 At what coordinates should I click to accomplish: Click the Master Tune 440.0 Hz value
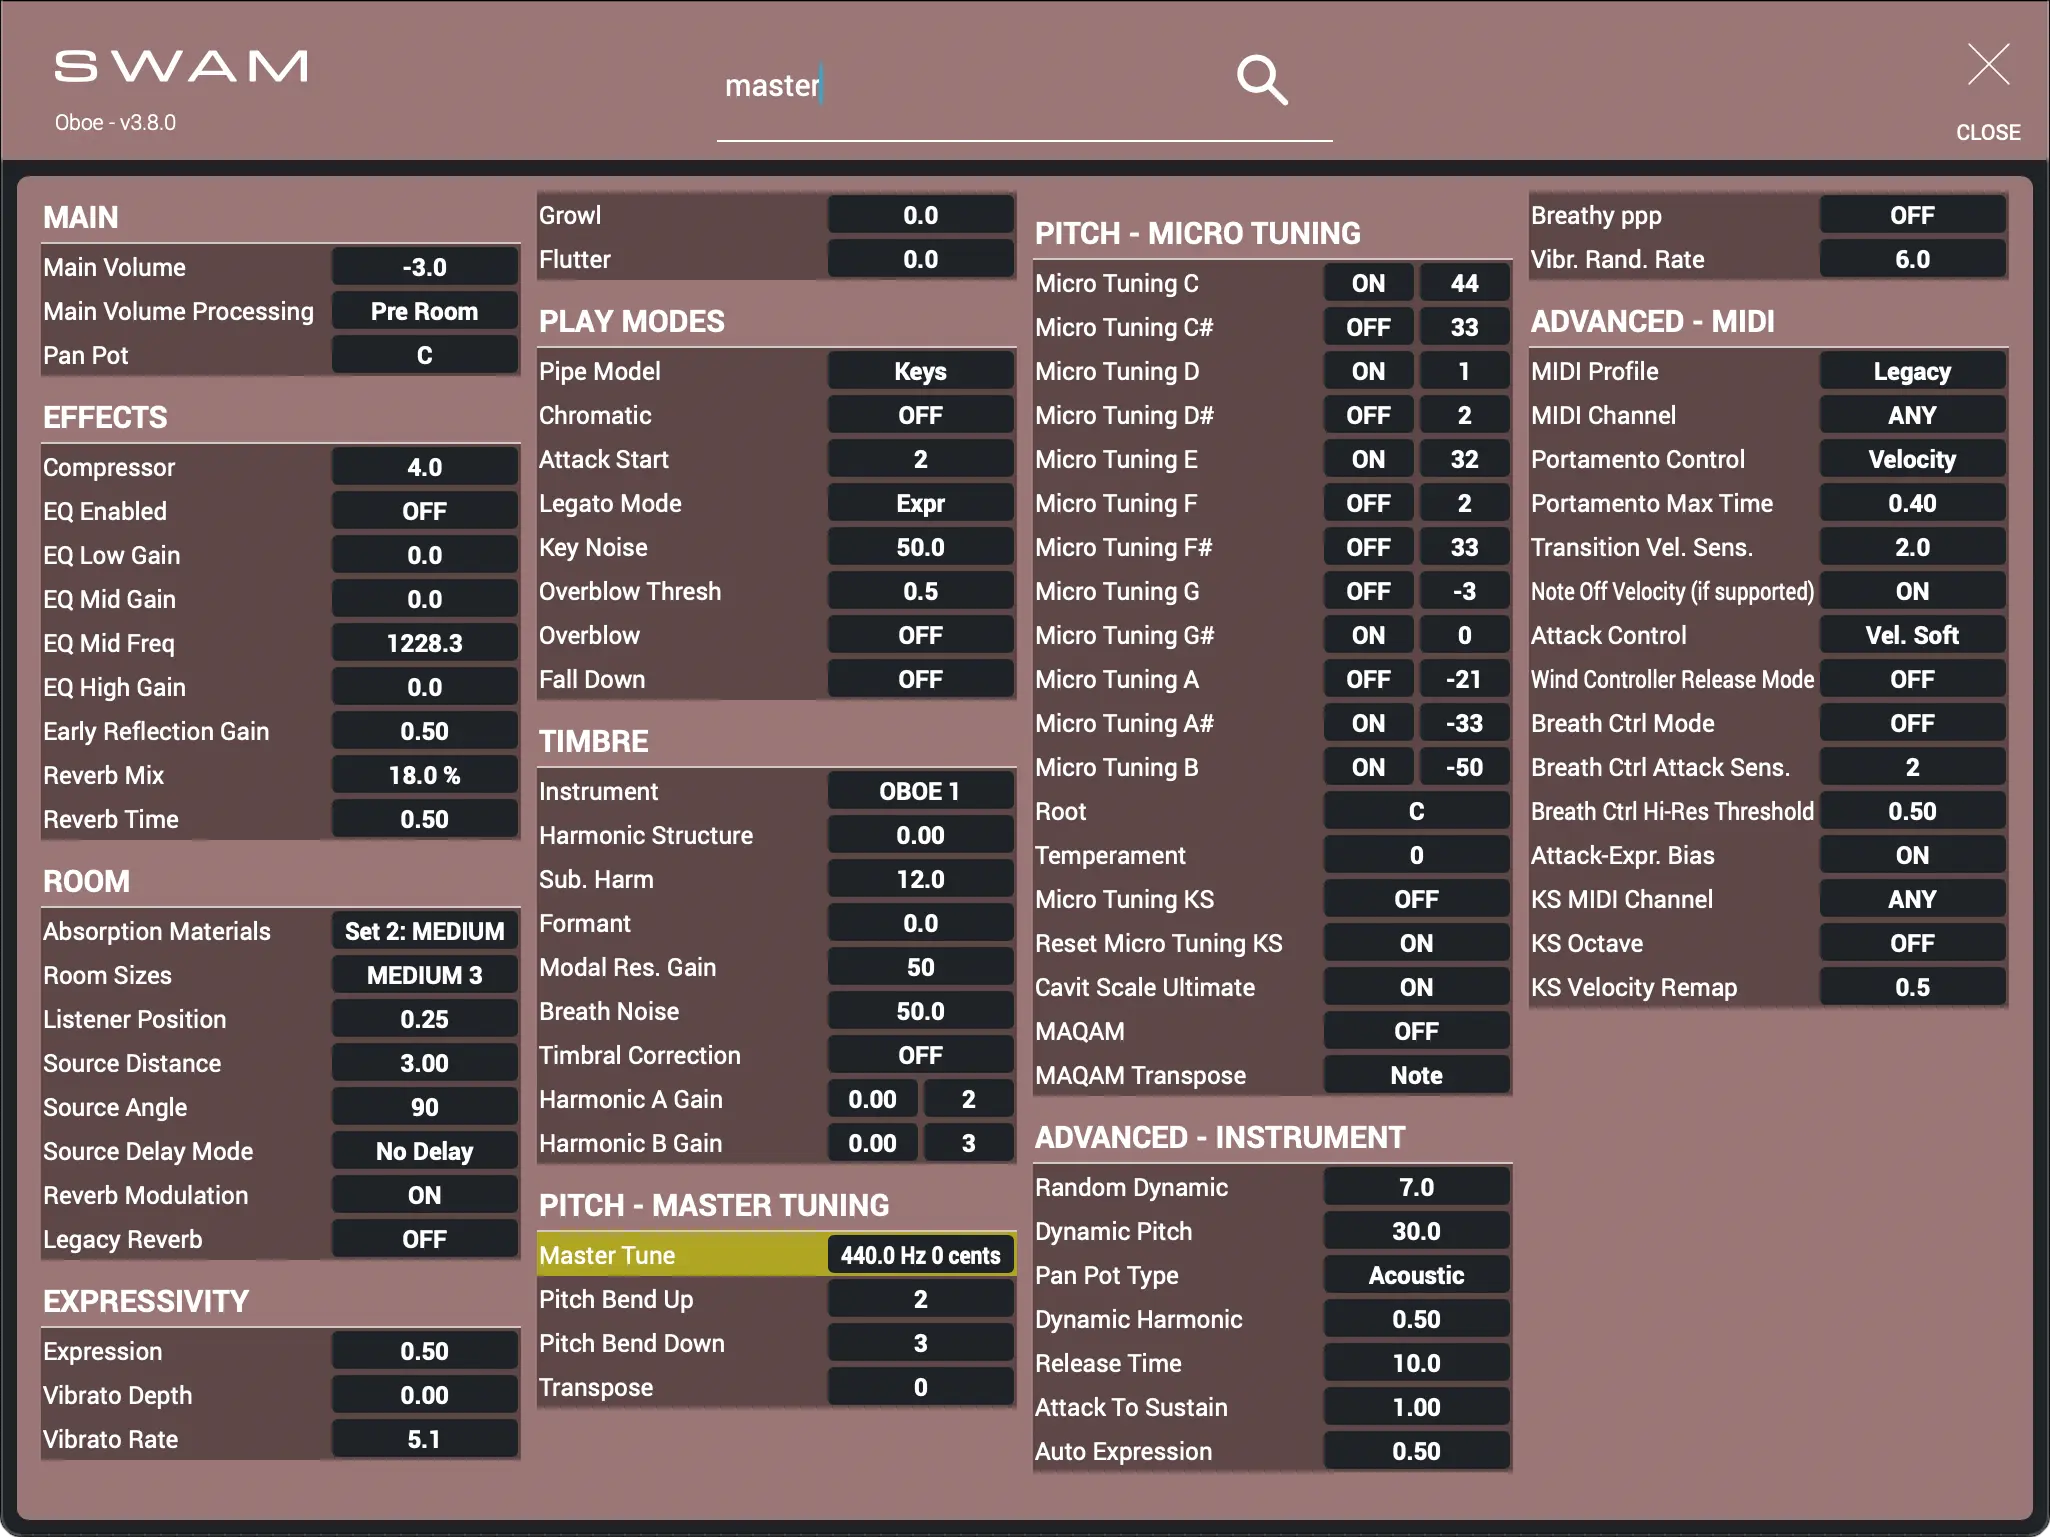click(920, 1255)
